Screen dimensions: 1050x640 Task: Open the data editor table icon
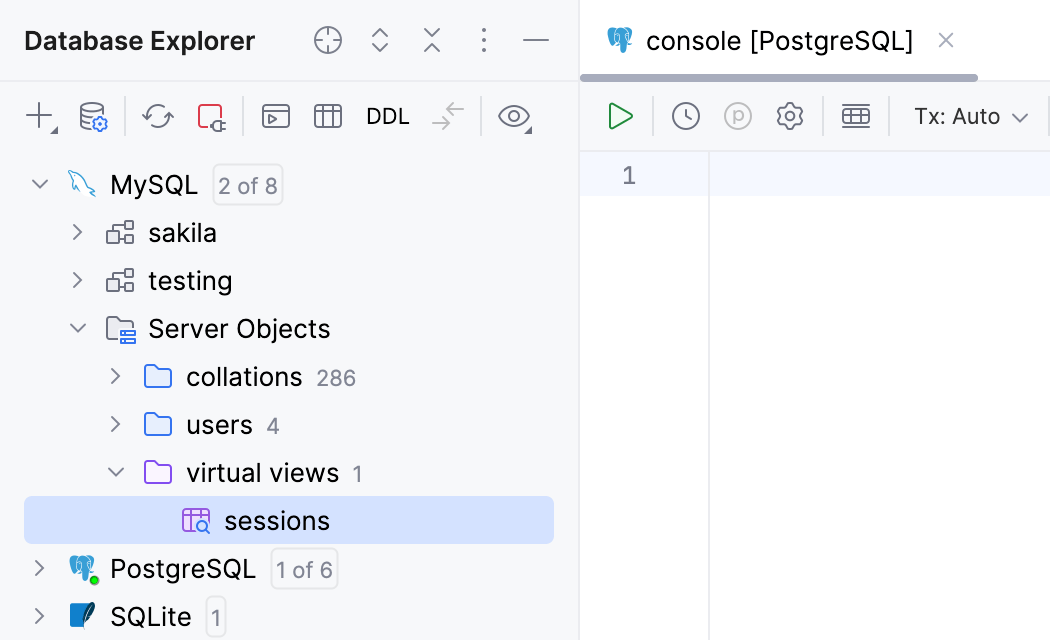point(327,116)
